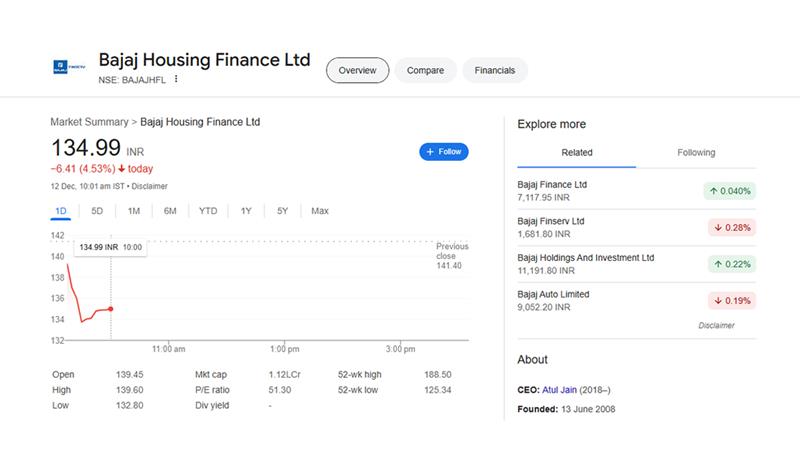Viewport: 800px width, 450px height.
Task: Click the 11:00 am axis label
Action: pos(168,349)
